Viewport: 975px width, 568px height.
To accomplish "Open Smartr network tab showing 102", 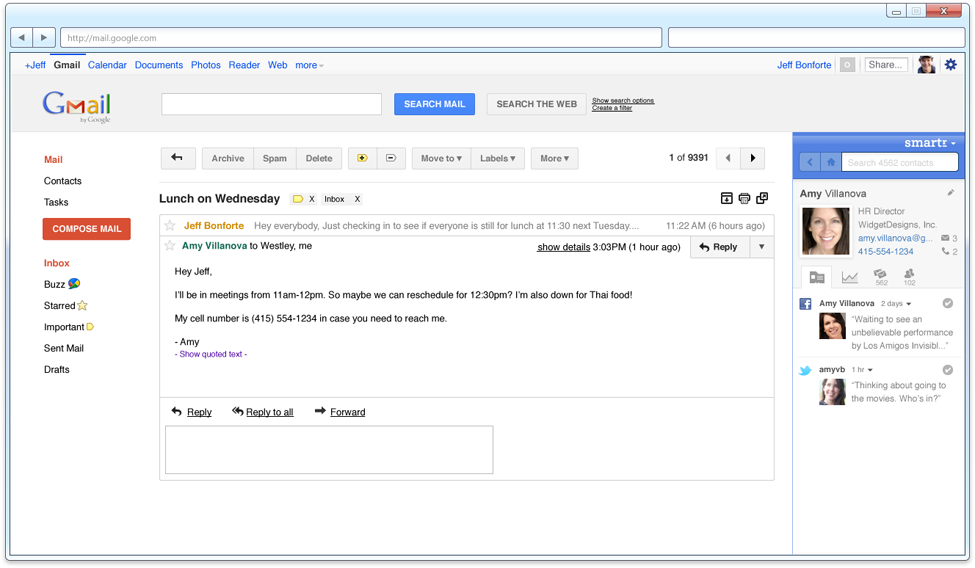I will pos(909,277).
